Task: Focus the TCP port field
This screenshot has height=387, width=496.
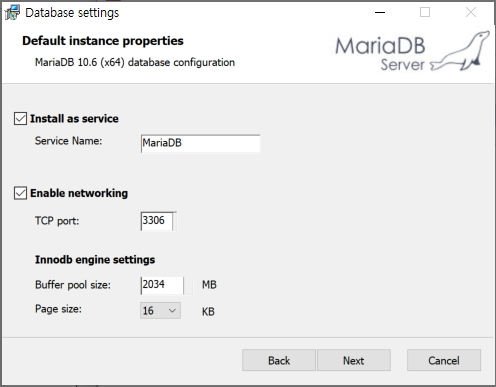Action: click(158, 221)
